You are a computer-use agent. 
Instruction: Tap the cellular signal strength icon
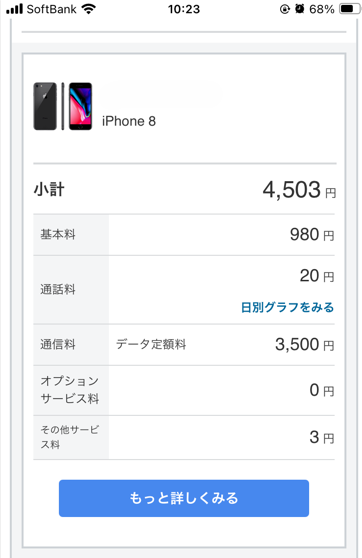14,9
